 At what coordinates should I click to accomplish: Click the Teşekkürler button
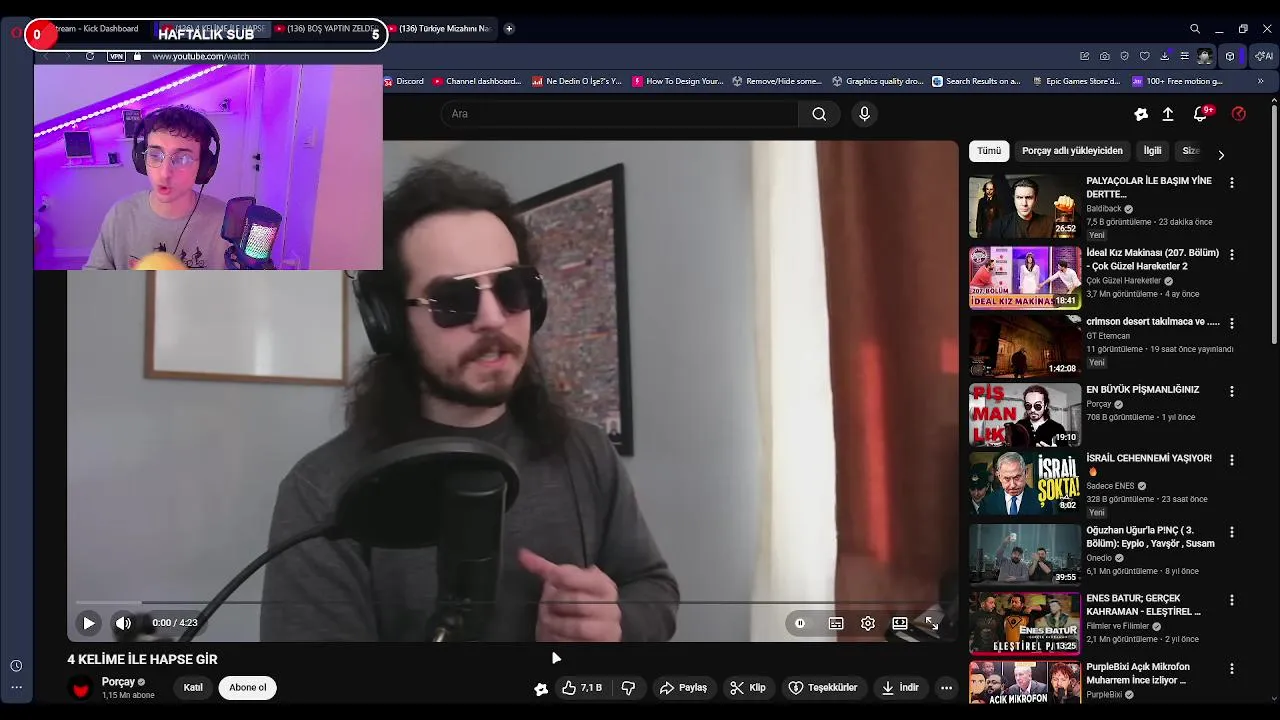(823, 688)
